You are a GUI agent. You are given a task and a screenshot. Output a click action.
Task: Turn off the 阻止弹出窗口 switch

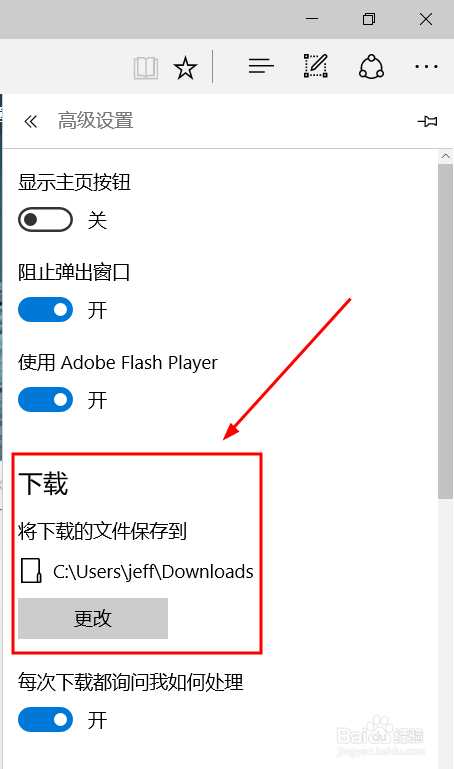click(x=45, y=309)
